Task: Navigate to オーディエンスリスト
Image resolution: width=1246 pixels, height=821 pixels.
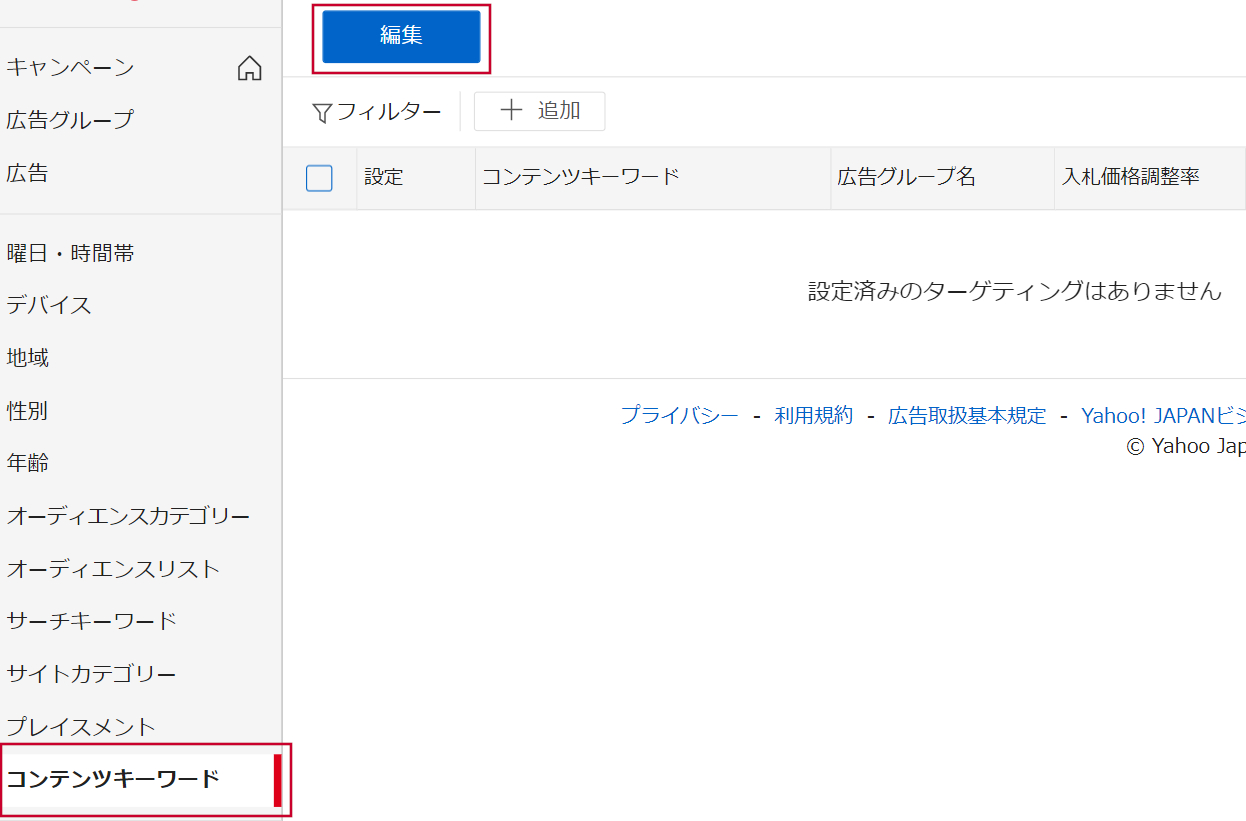Action: click(x=113, y=569)
